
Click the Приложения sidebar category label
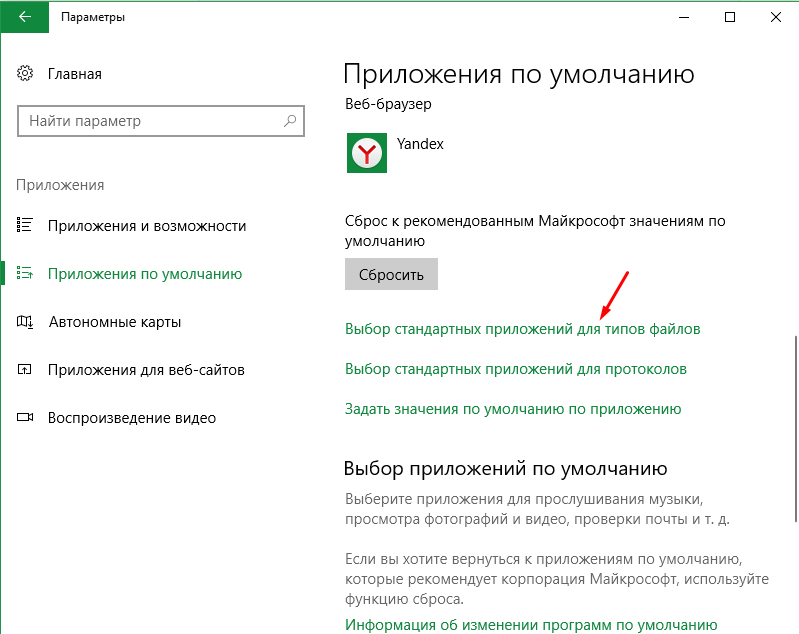click(60, 185)
